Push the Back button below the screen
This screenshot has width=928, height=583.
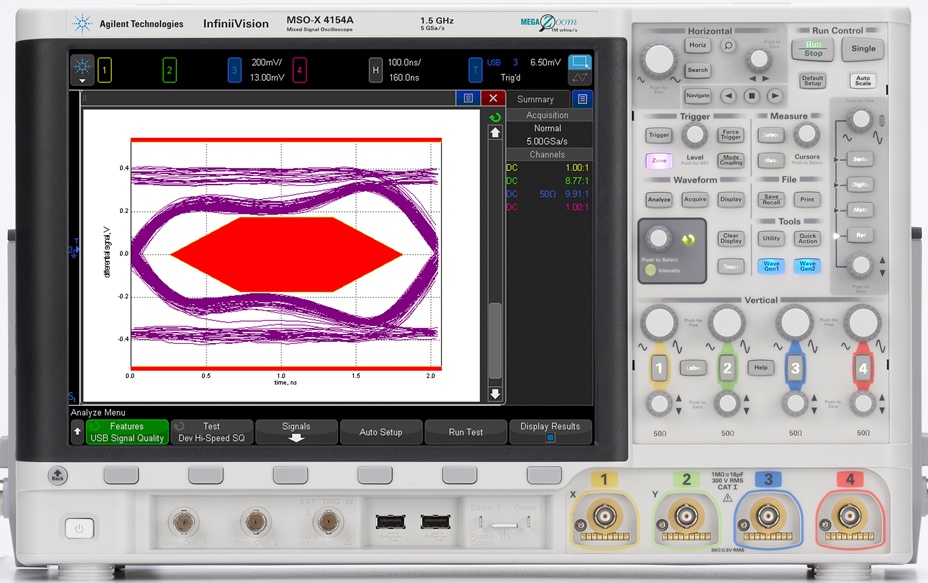(x=57, y=475)
